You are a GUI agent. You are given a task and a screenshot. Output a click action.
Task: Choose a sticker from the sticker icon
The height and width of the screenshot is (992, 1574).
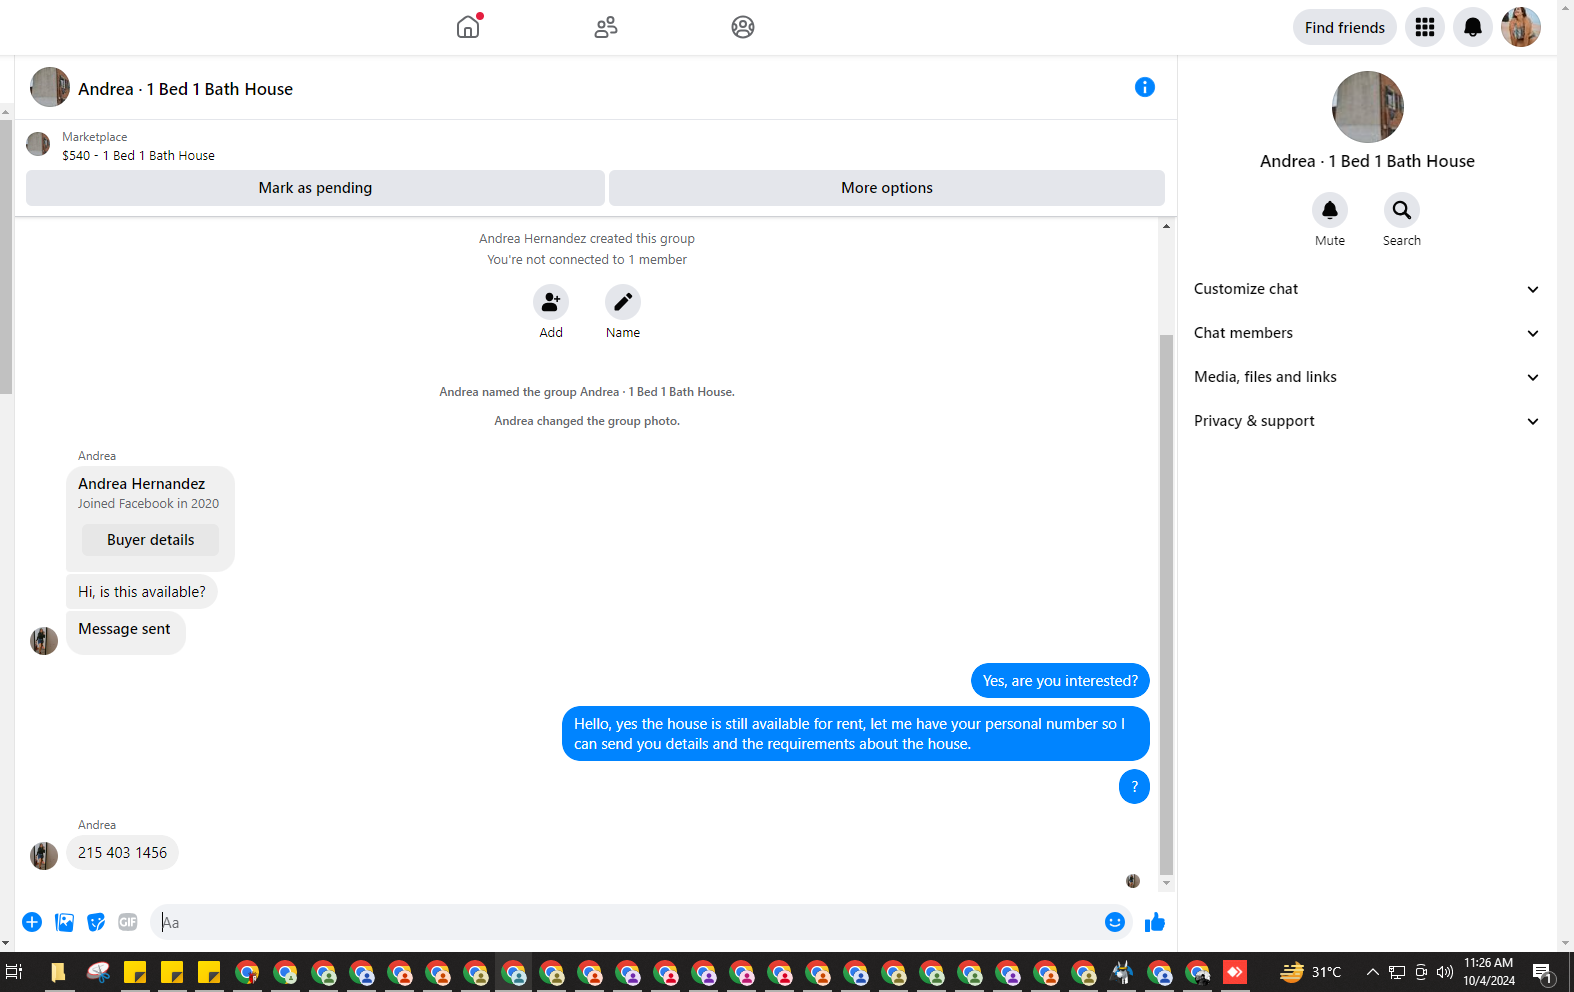96,922
